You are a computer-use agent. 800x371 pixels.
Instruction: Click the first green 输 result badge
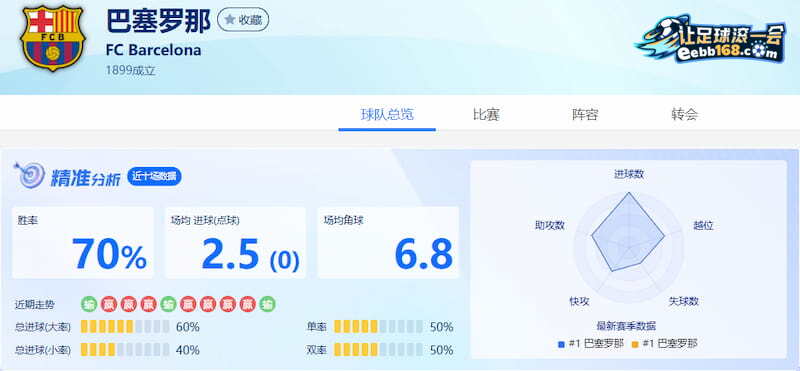point(89,305)
